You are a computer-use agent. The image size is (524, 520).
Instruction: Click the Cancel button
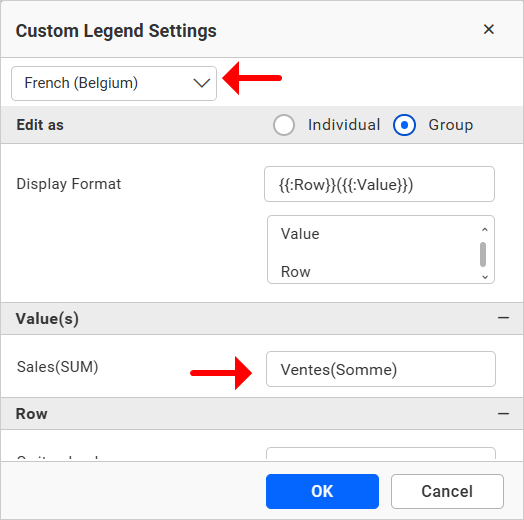pyautogui.click(x=447, y=491)
